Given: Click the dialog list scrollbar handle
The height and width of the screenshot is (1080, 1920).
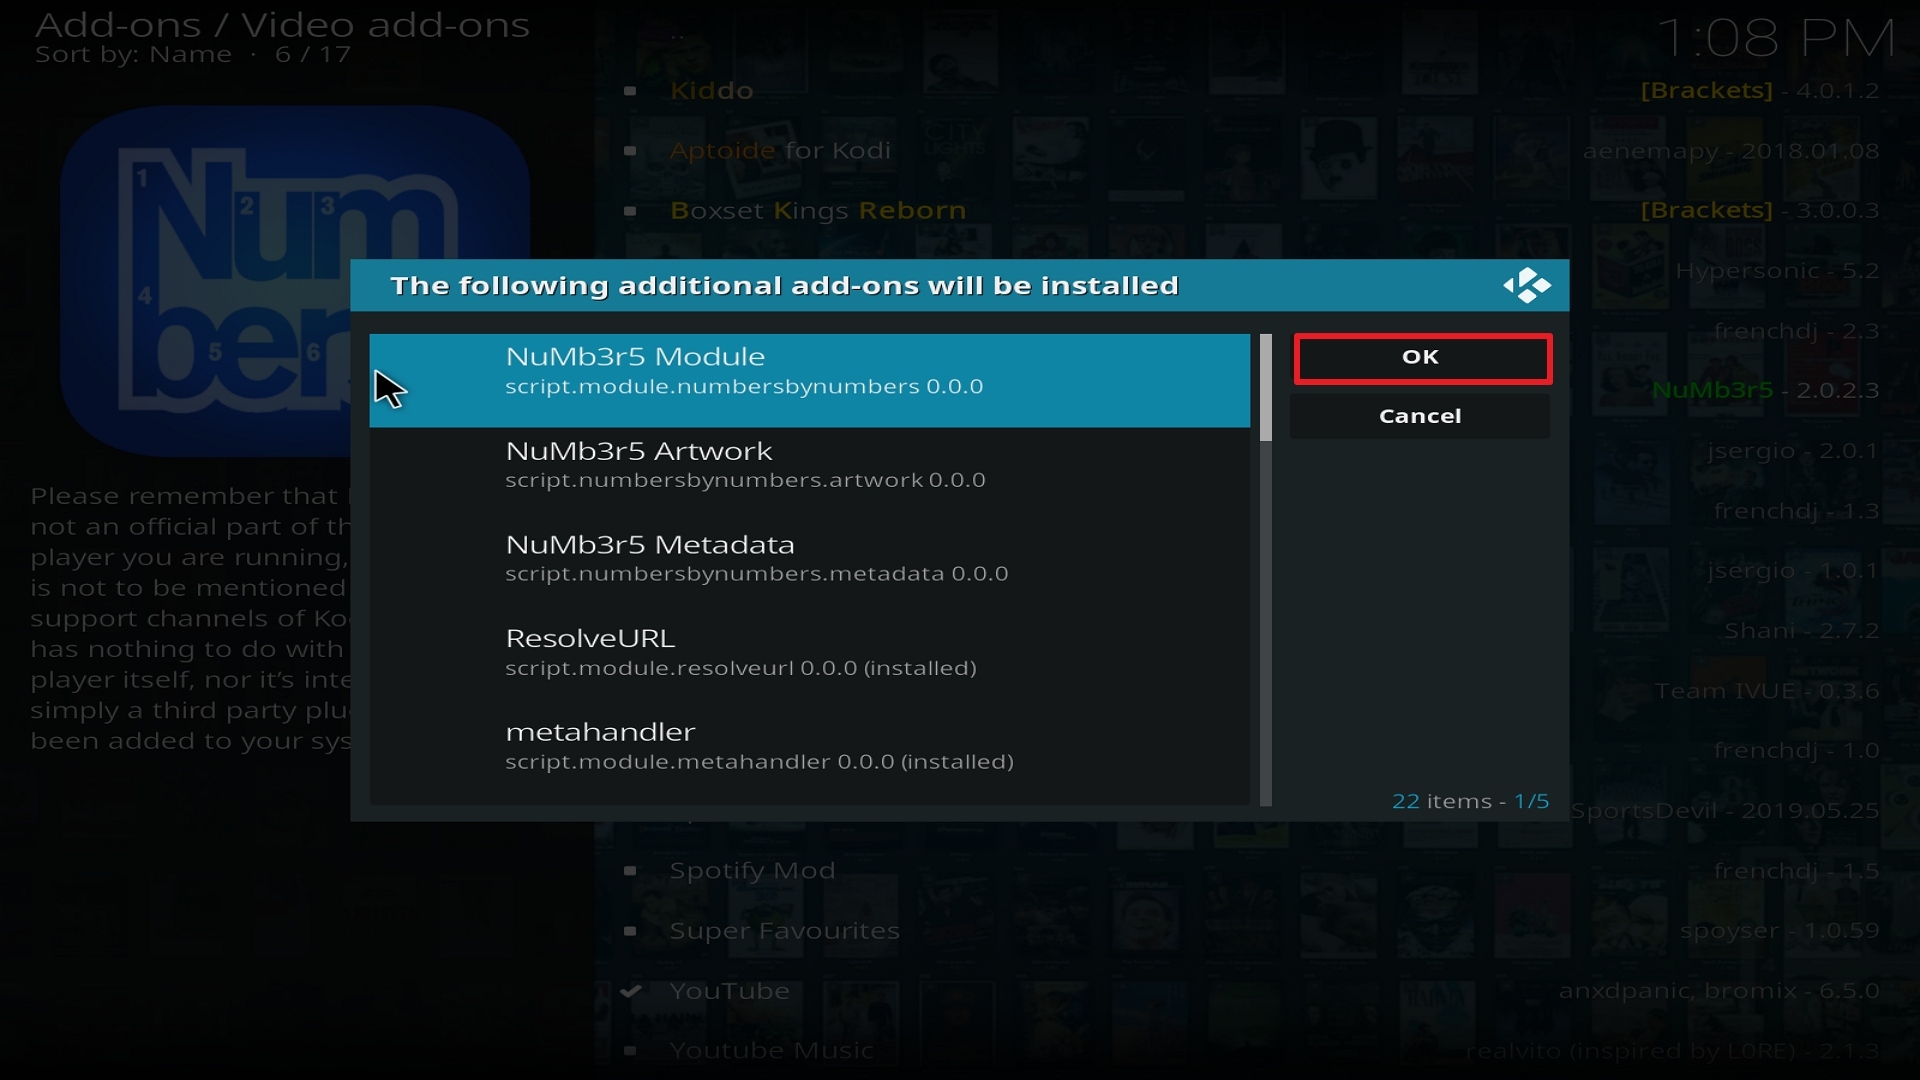Looking at the screenshot, I should pos(1266,388).
